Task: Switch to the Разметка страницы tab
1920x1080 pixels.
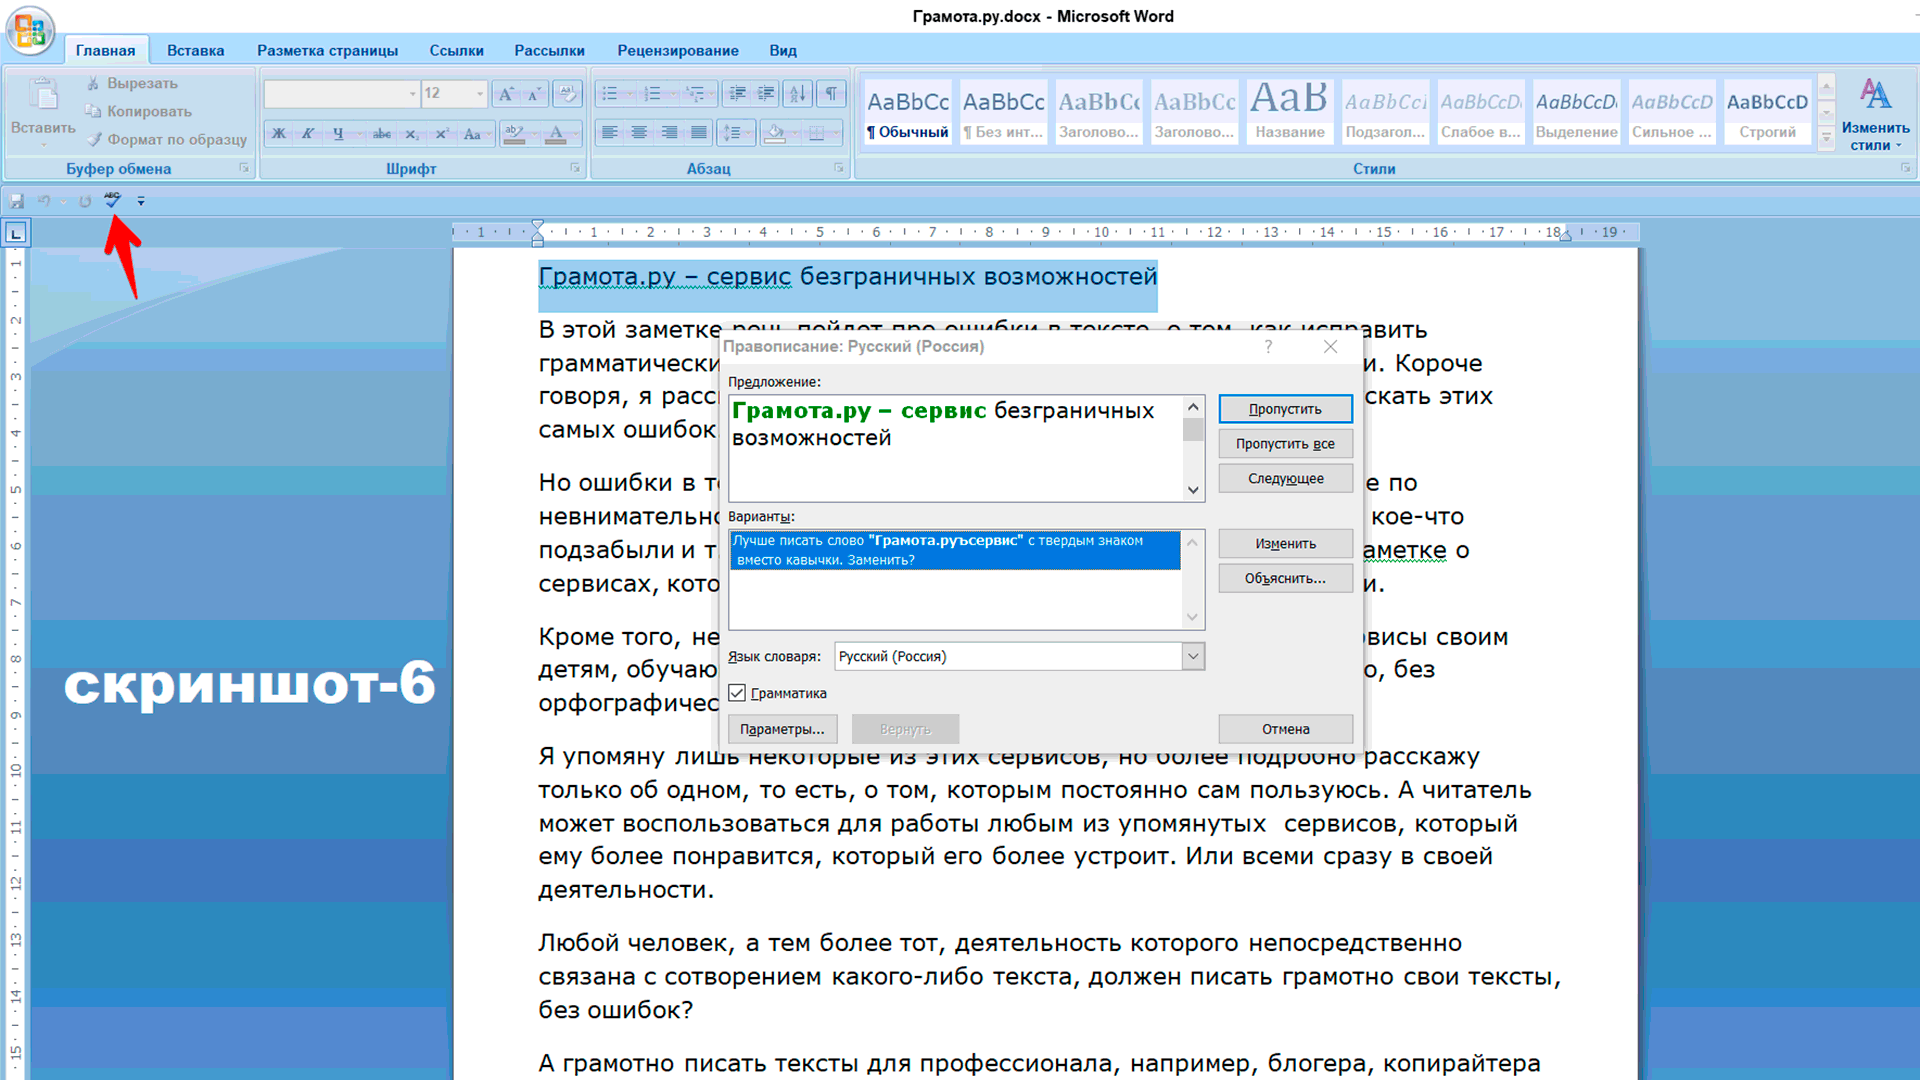Action: pos(327,50)
